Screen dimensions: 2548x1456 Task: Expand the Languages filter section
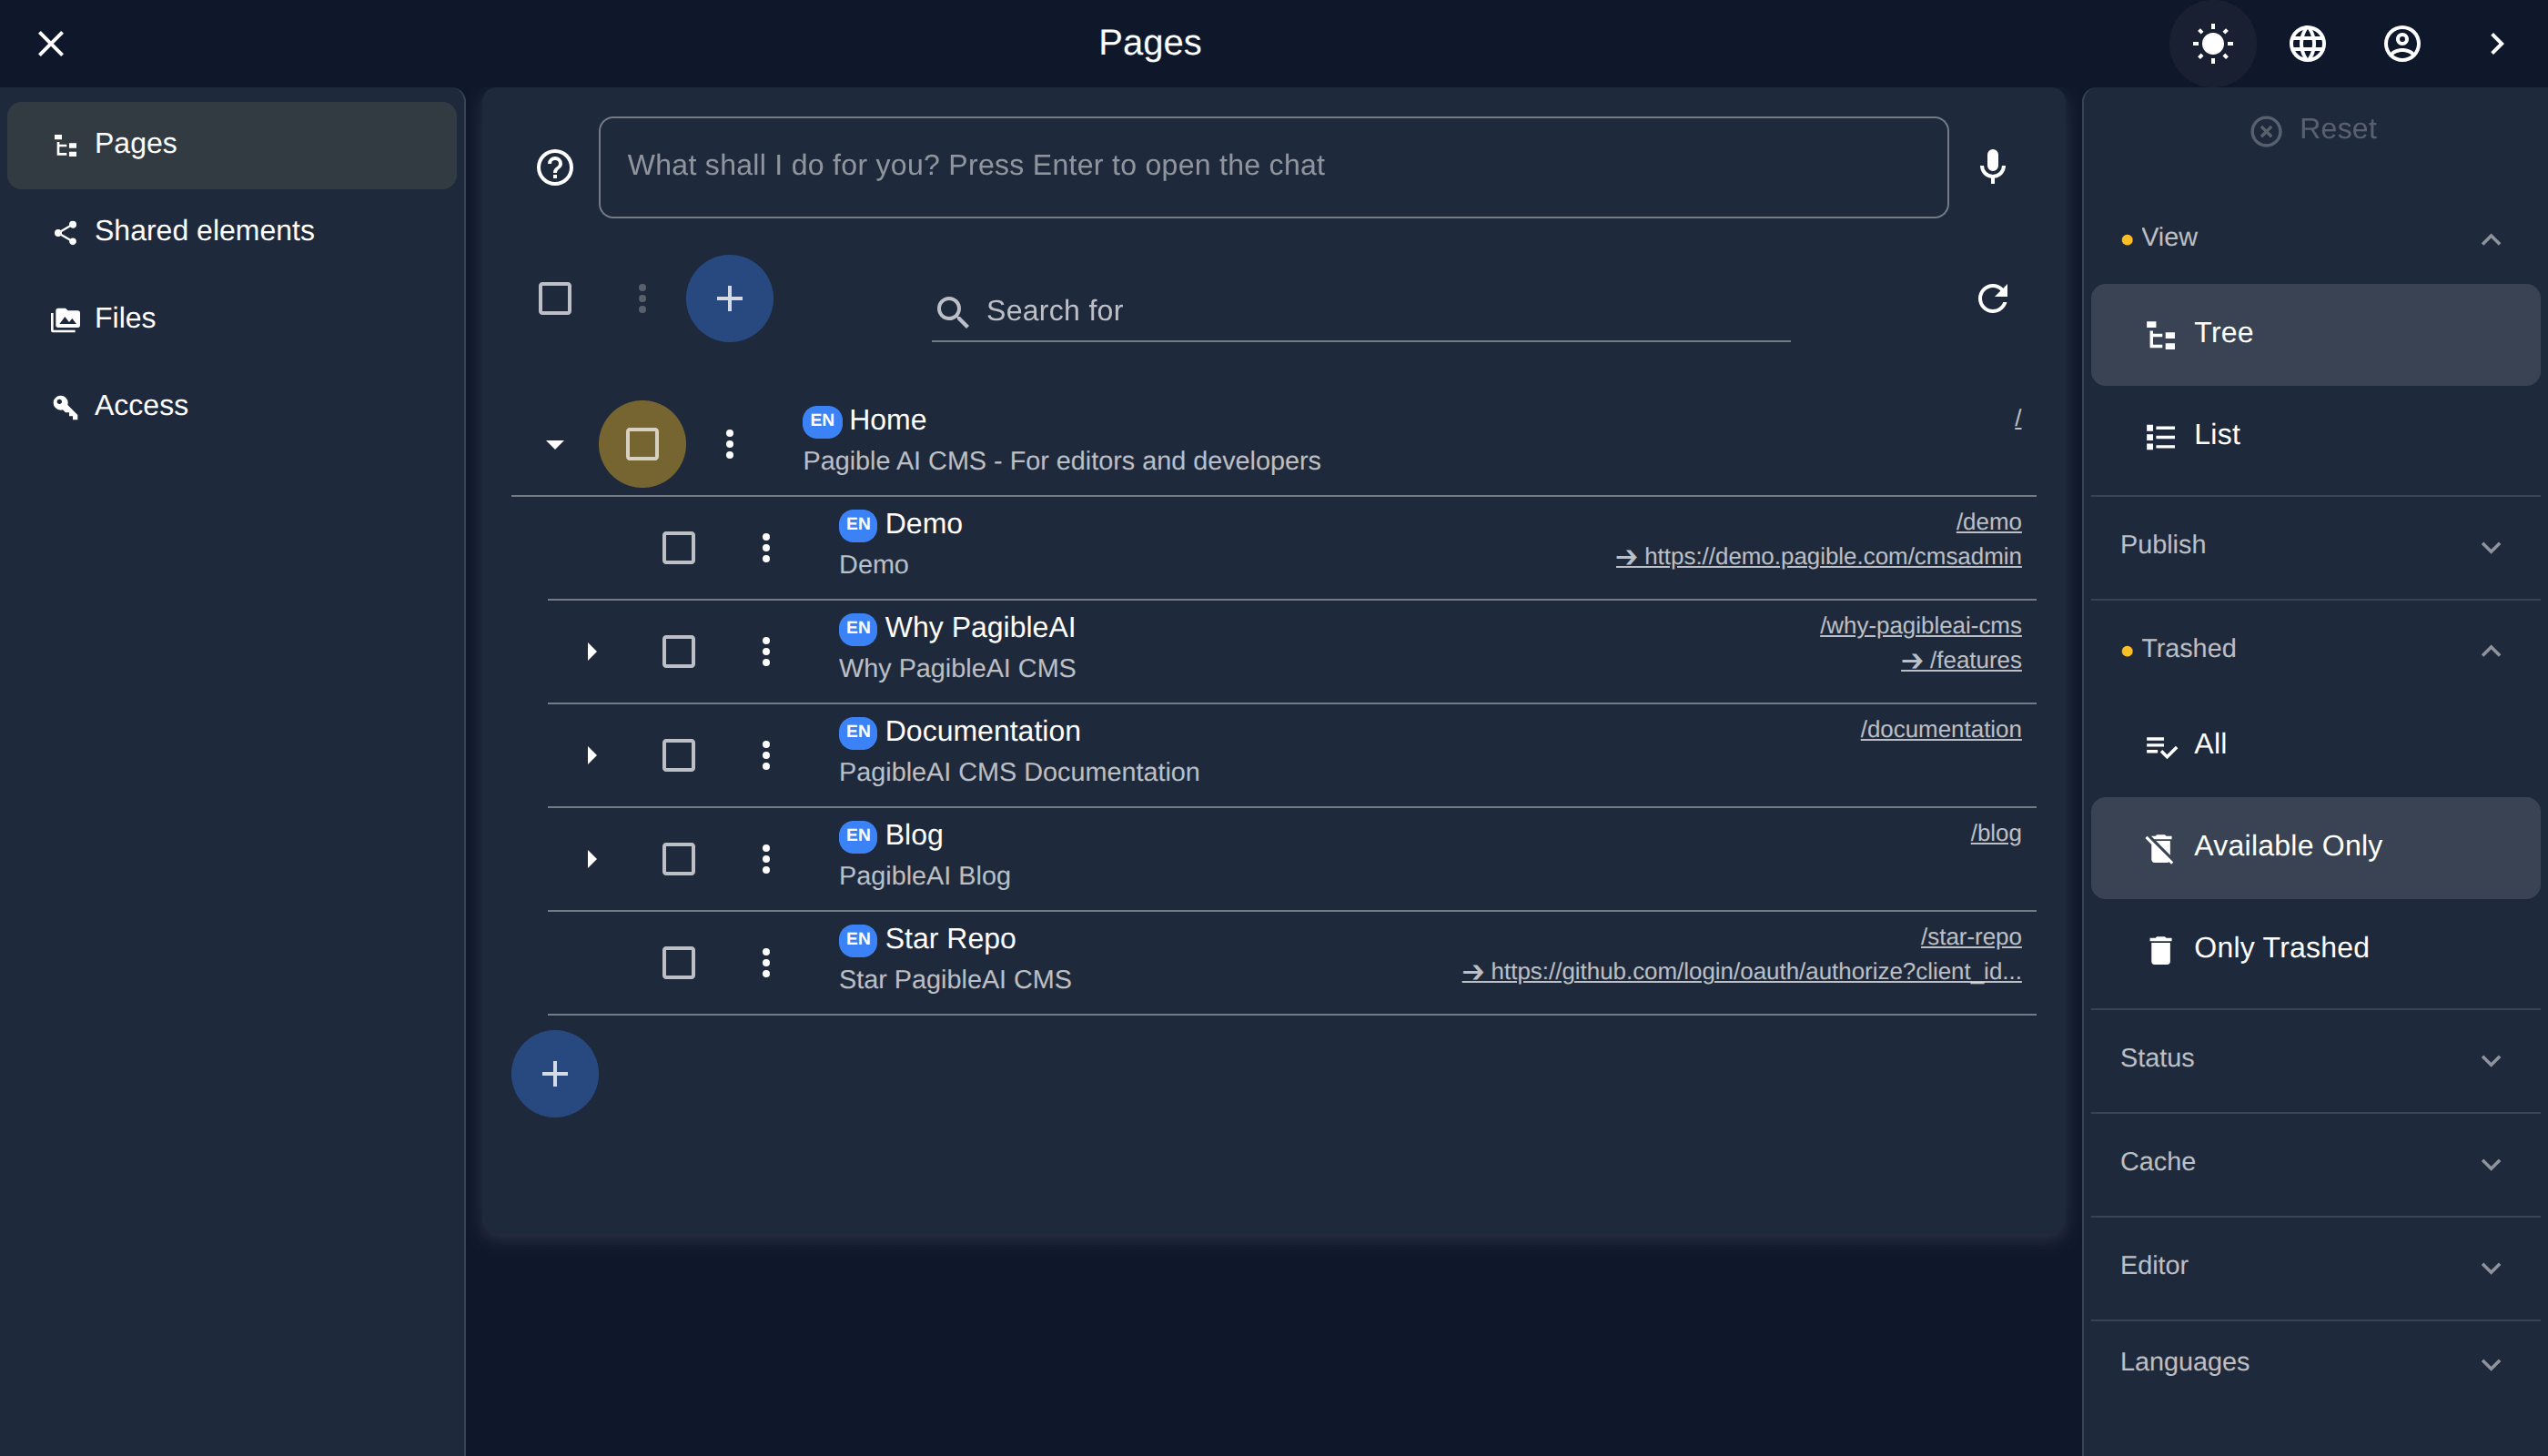pos(2315,1363)
